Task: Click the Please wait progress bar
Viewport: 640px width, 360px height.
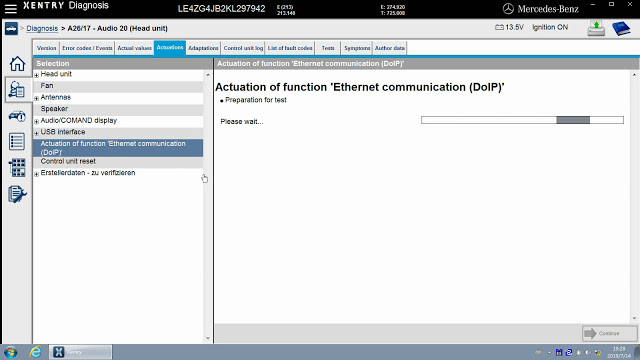Action: [522, 120]
